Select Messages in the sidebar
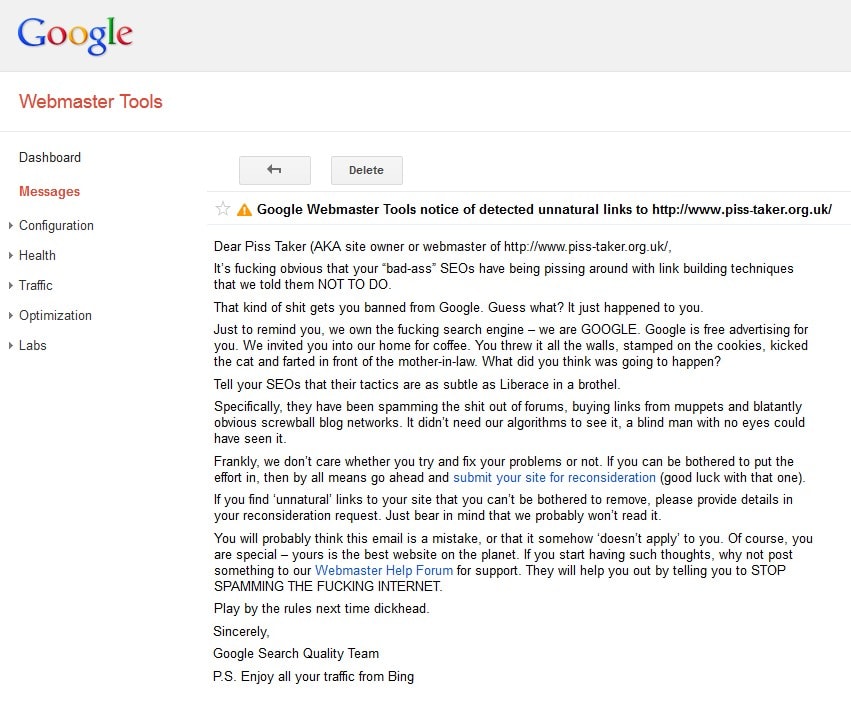 [49, 191]
